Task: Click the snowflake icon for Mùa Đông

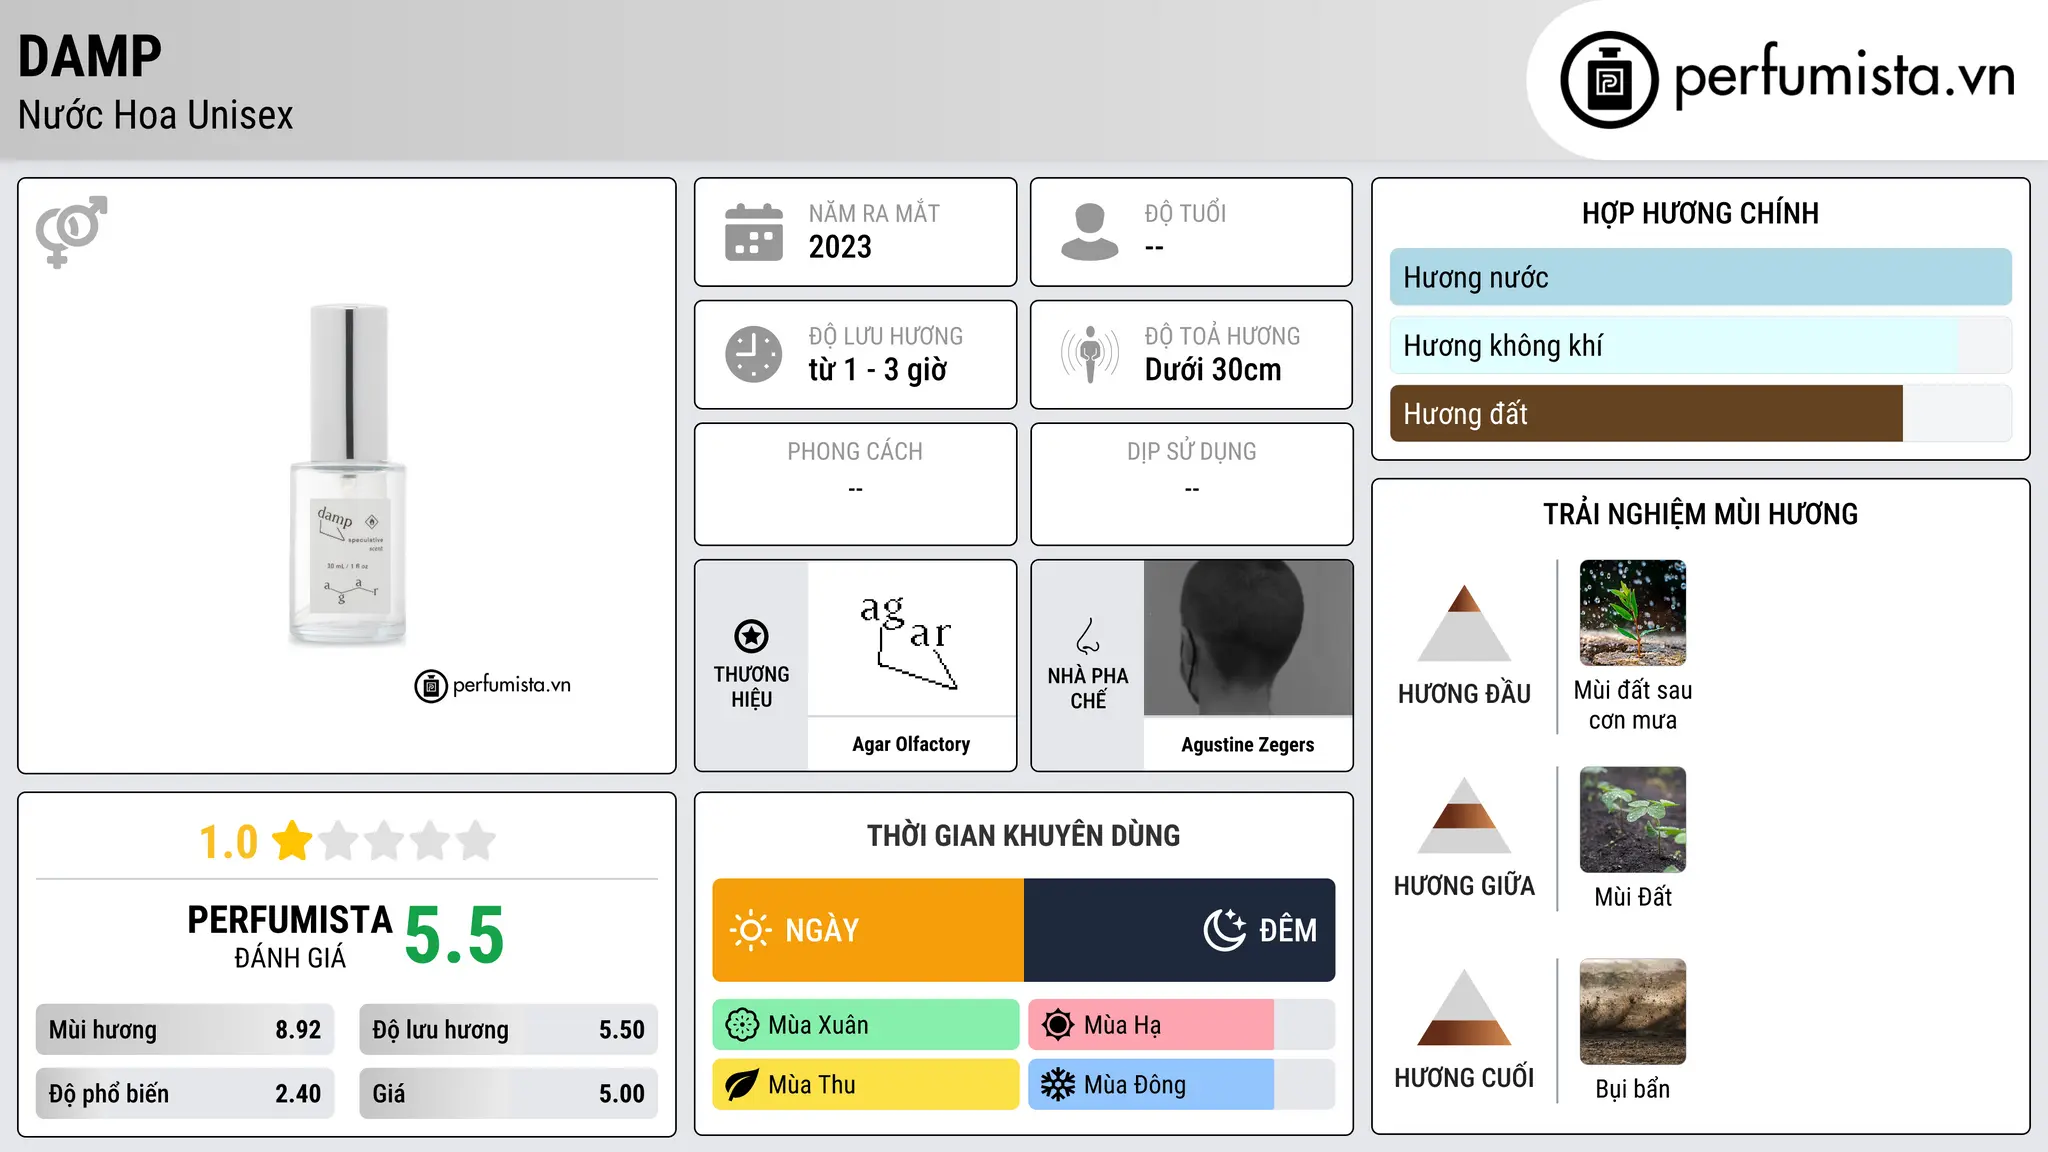Action: (1057, 1085)
